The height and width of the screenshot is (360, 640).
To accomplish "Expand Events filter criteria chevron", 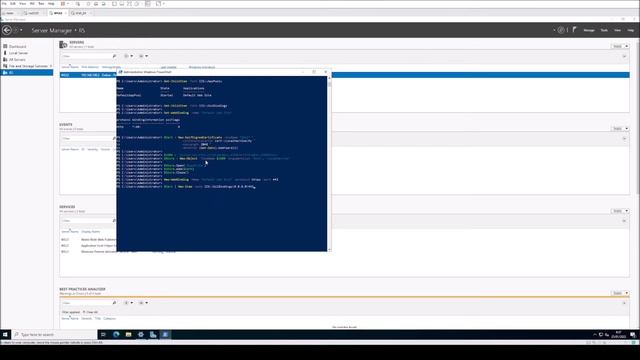I will pos(624,139).
